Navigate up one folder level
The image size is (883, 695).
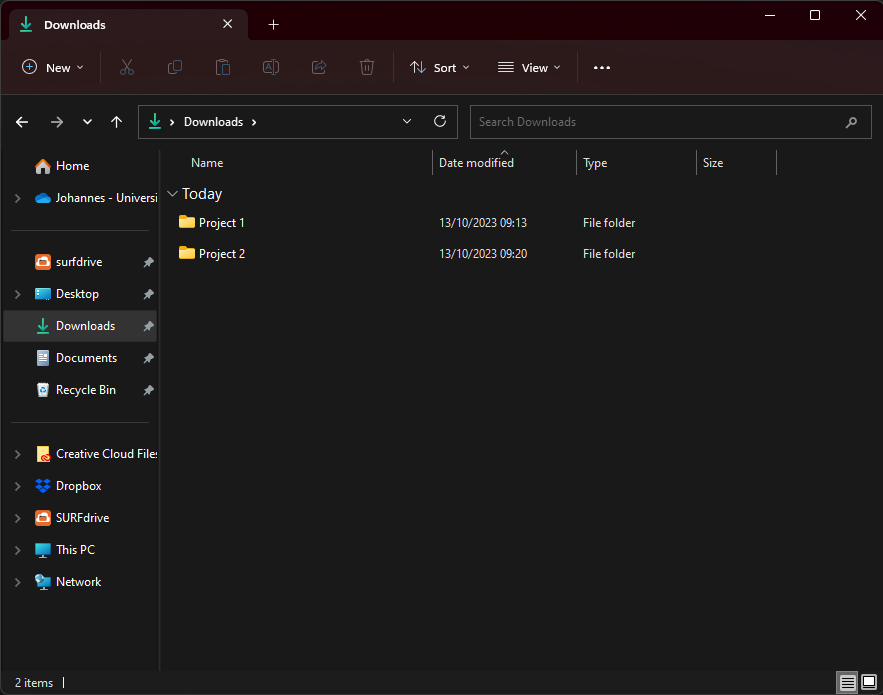click(x=117, y=122)
